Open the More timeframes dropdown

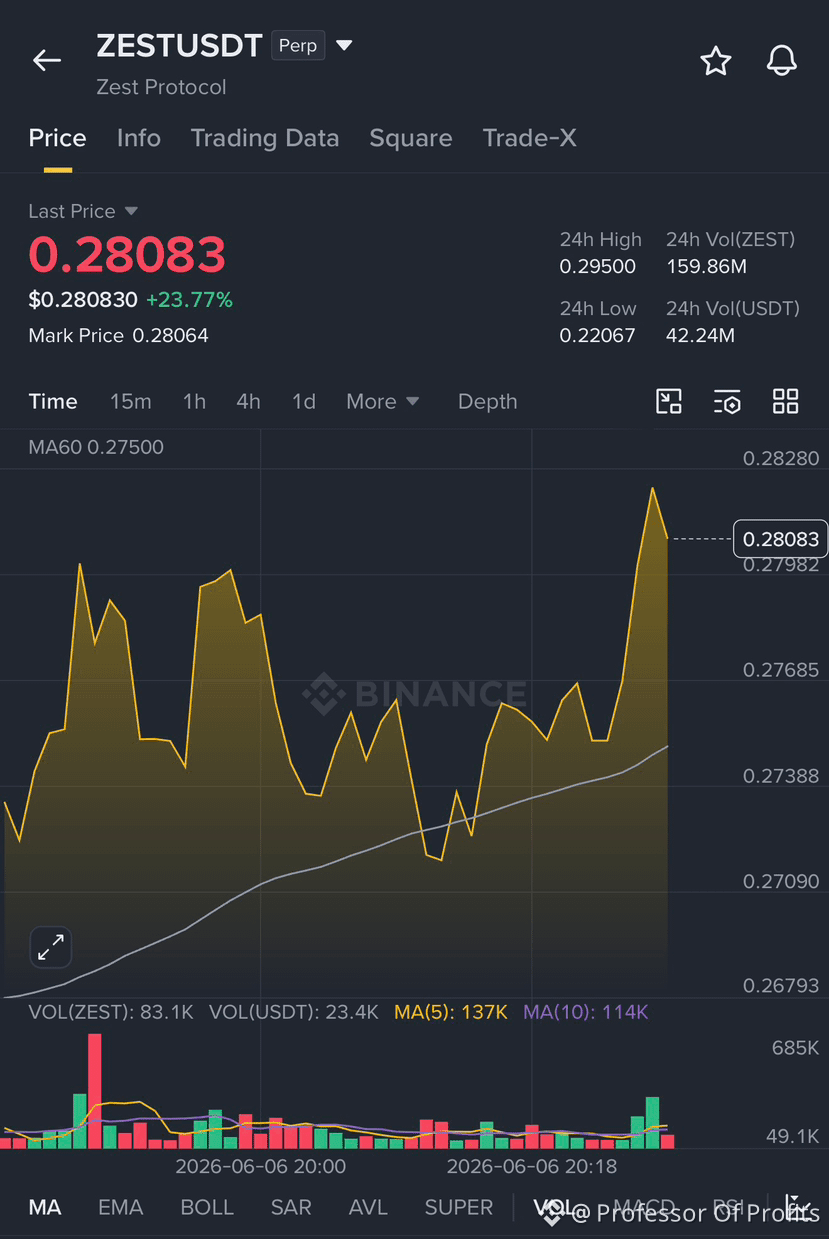pos(383,401)
